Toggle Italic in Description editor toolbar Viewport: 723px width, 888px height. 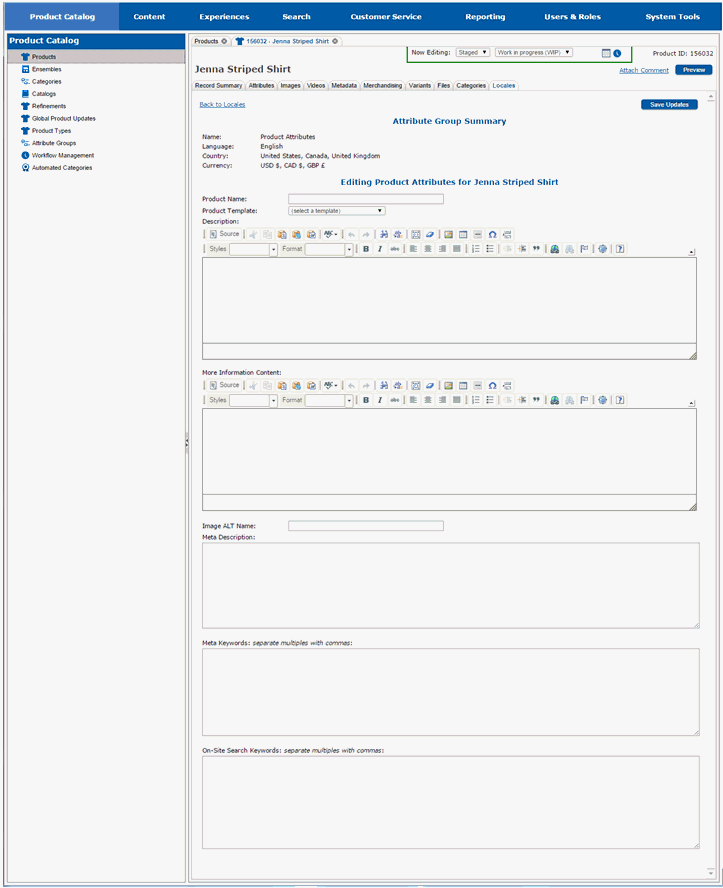[x=380, y=249]
